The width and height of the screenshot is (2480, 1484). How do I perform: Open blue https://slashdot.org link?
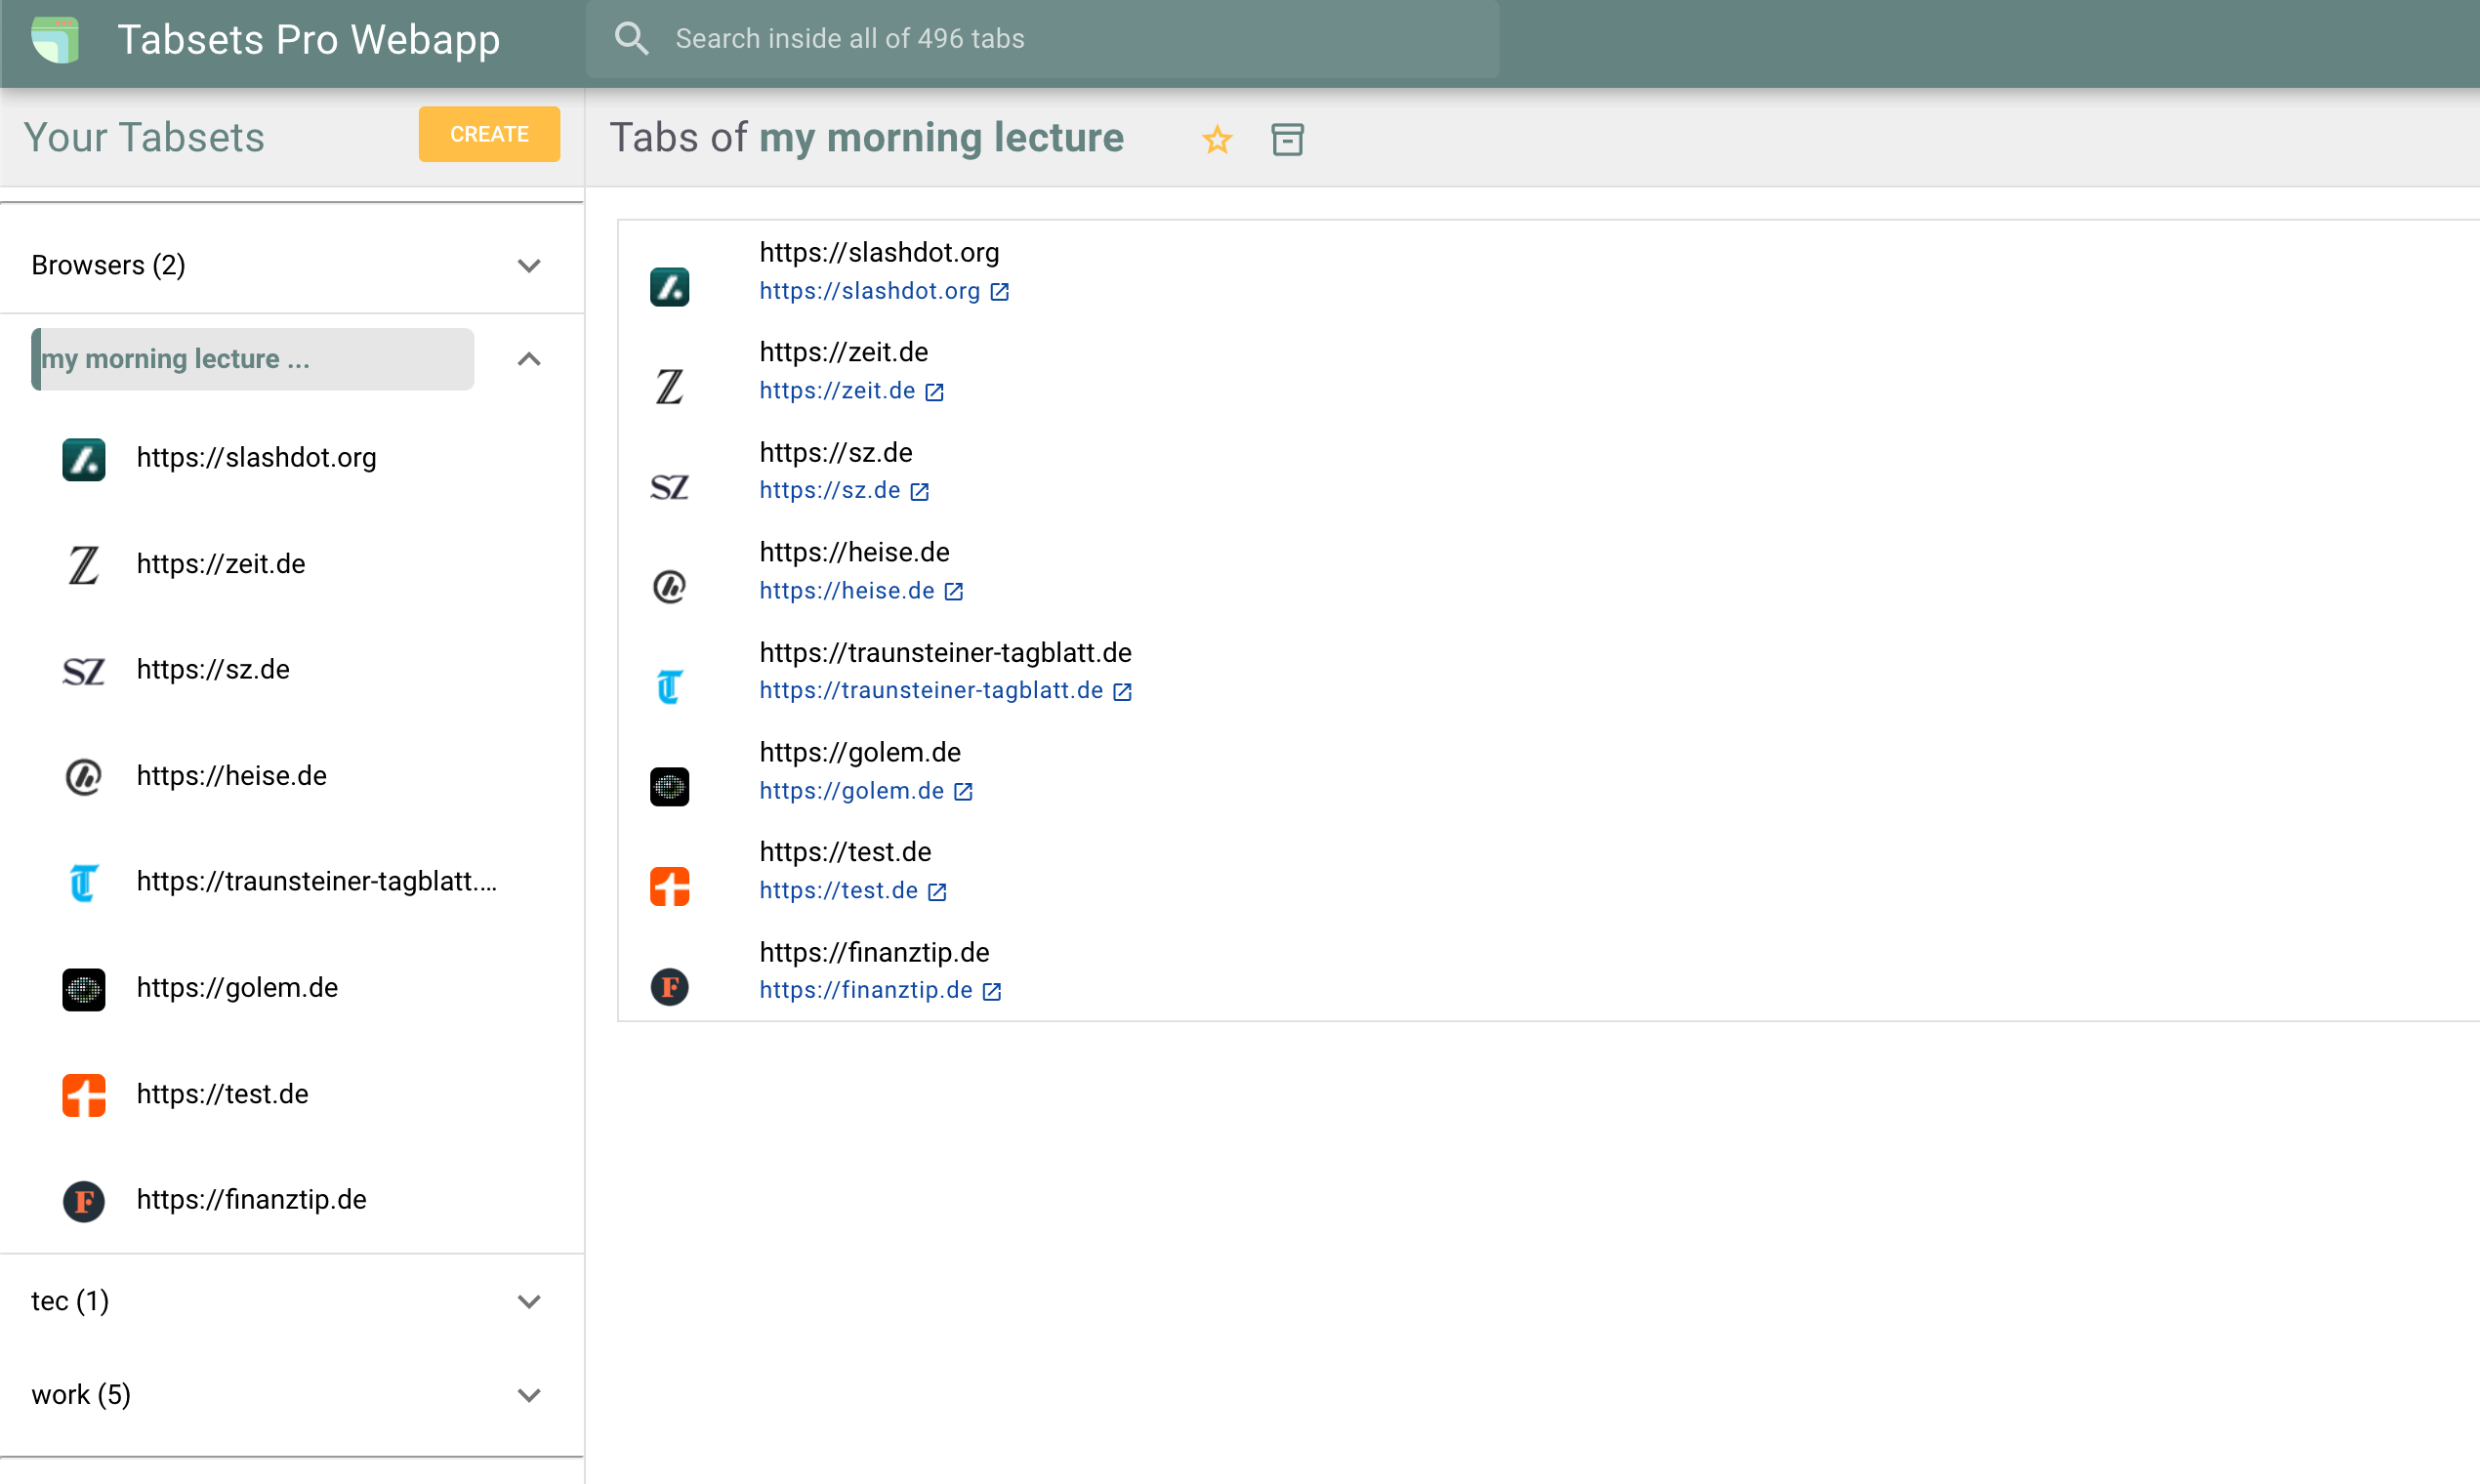click(869, 291)
